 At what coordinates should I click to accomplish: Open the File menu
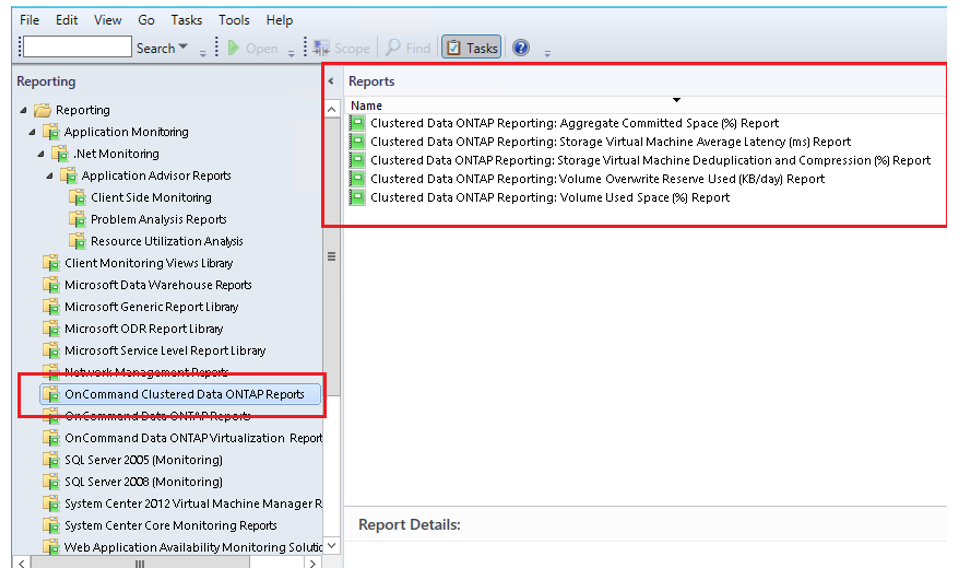coord(30,20)
